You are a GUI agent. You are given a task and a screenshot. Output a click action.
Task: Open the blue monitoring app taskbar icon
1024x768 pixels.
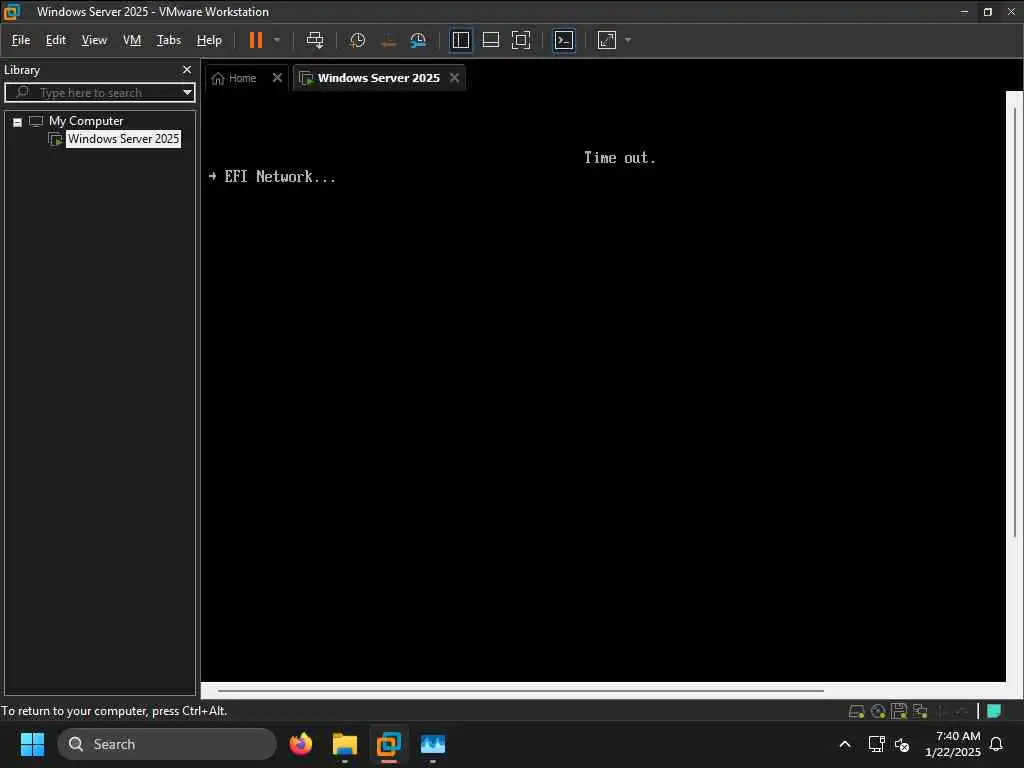[x=432, y=744]
